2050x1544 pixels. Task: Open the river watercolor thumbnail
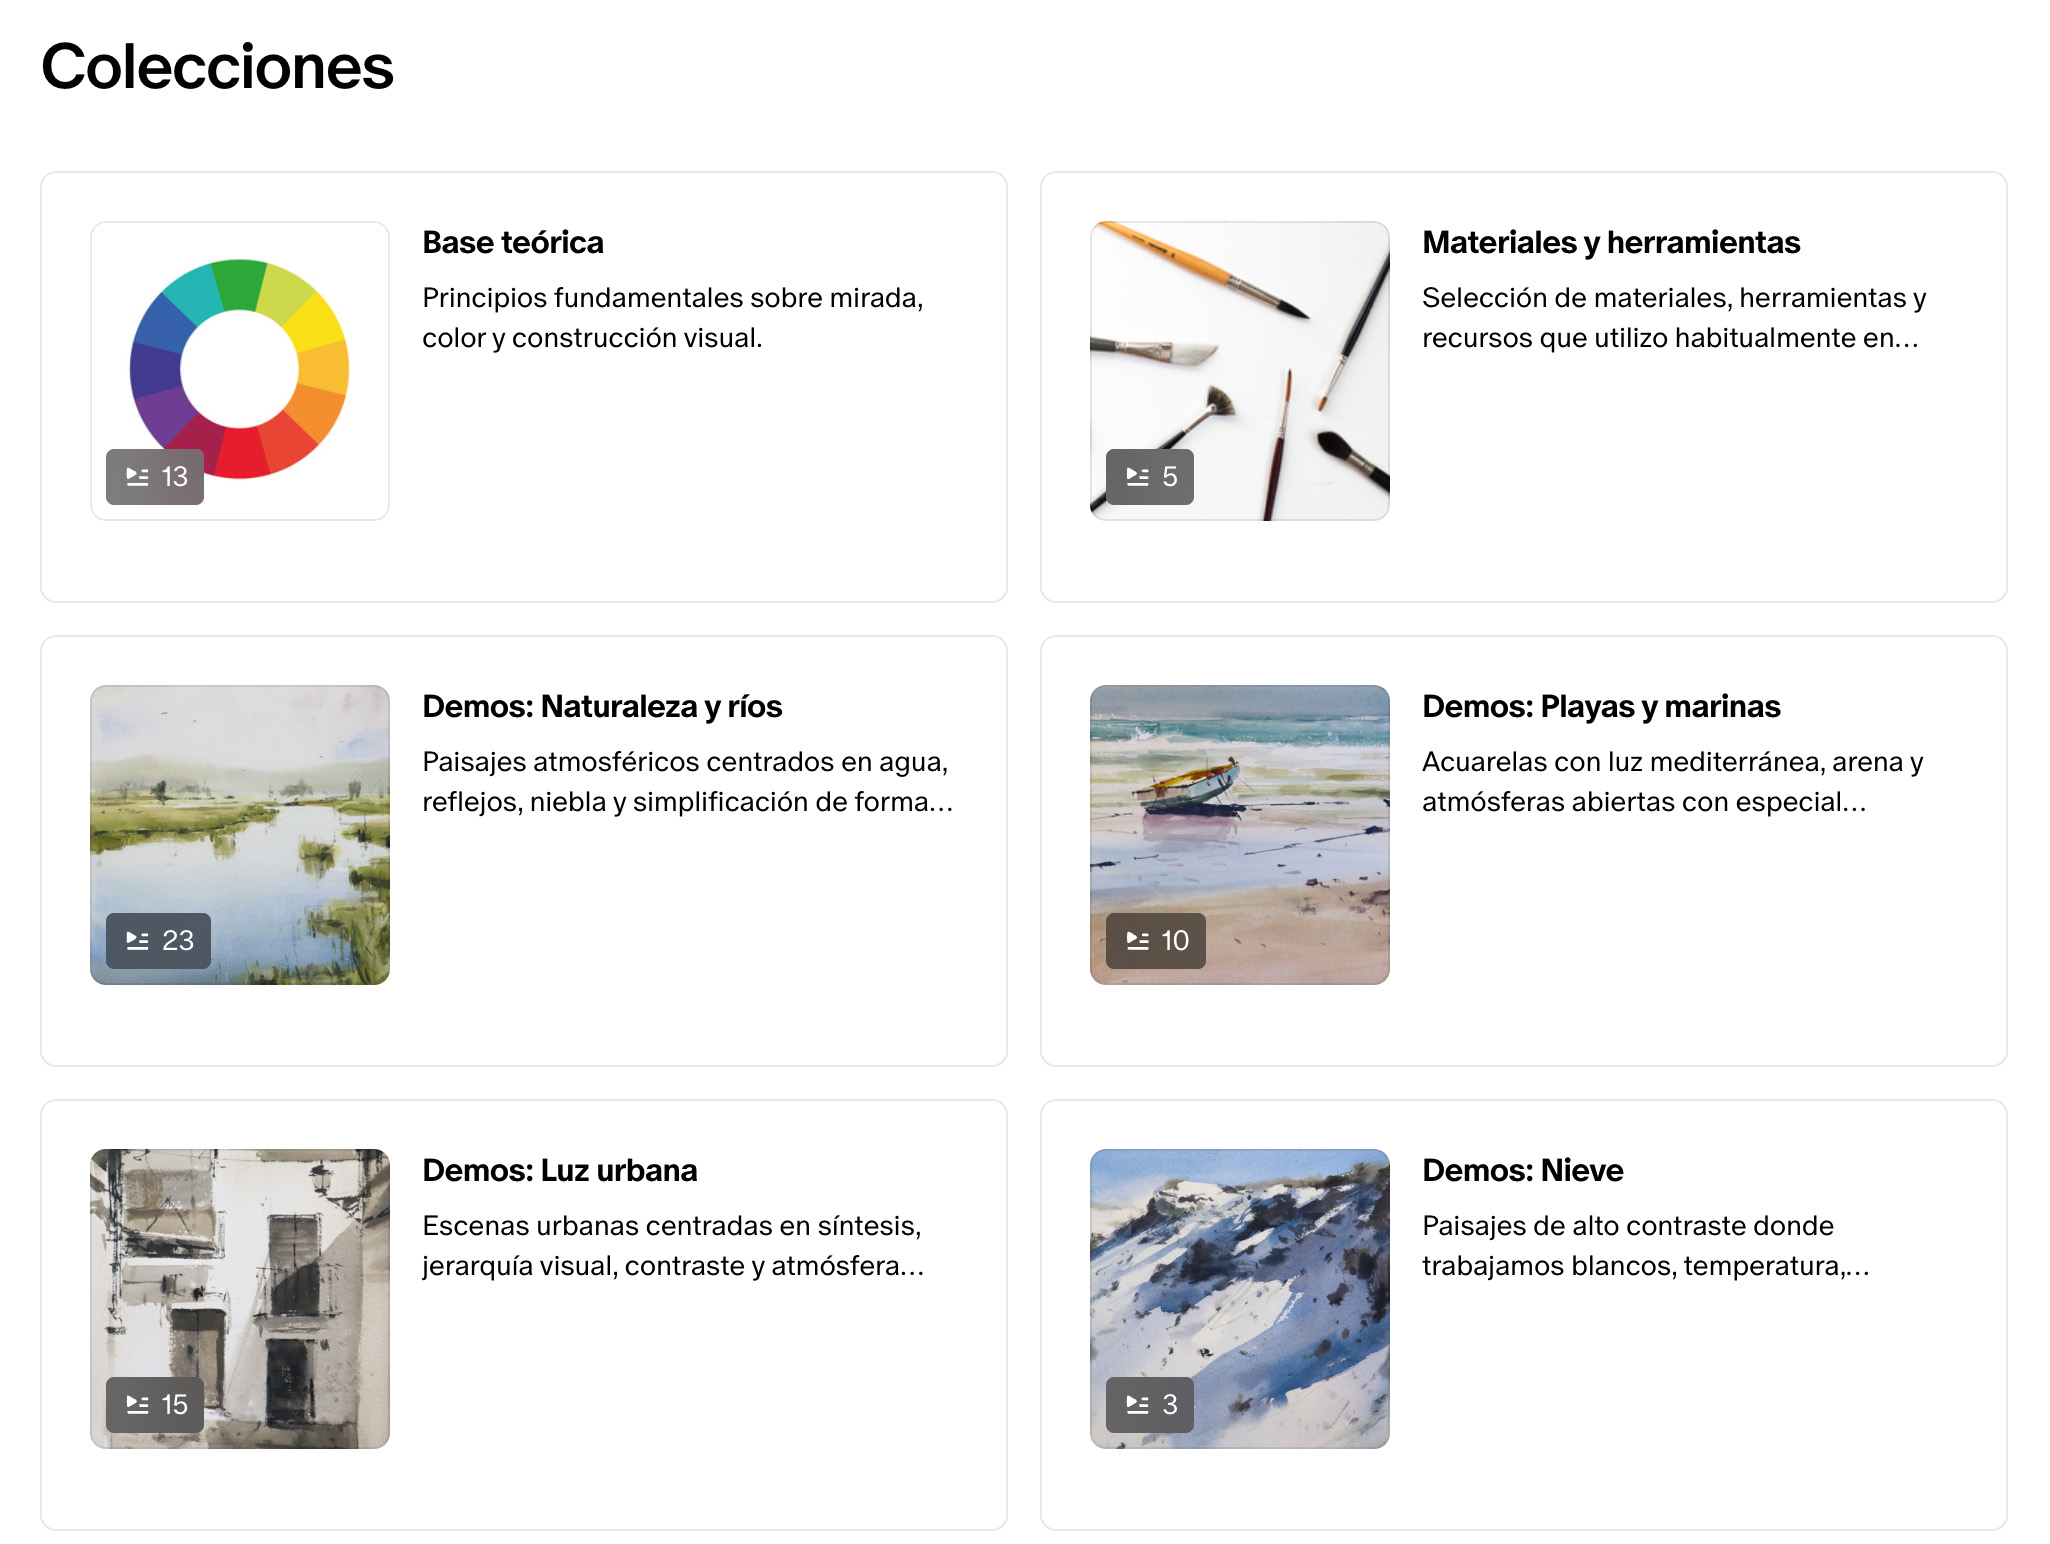(240, 835)
